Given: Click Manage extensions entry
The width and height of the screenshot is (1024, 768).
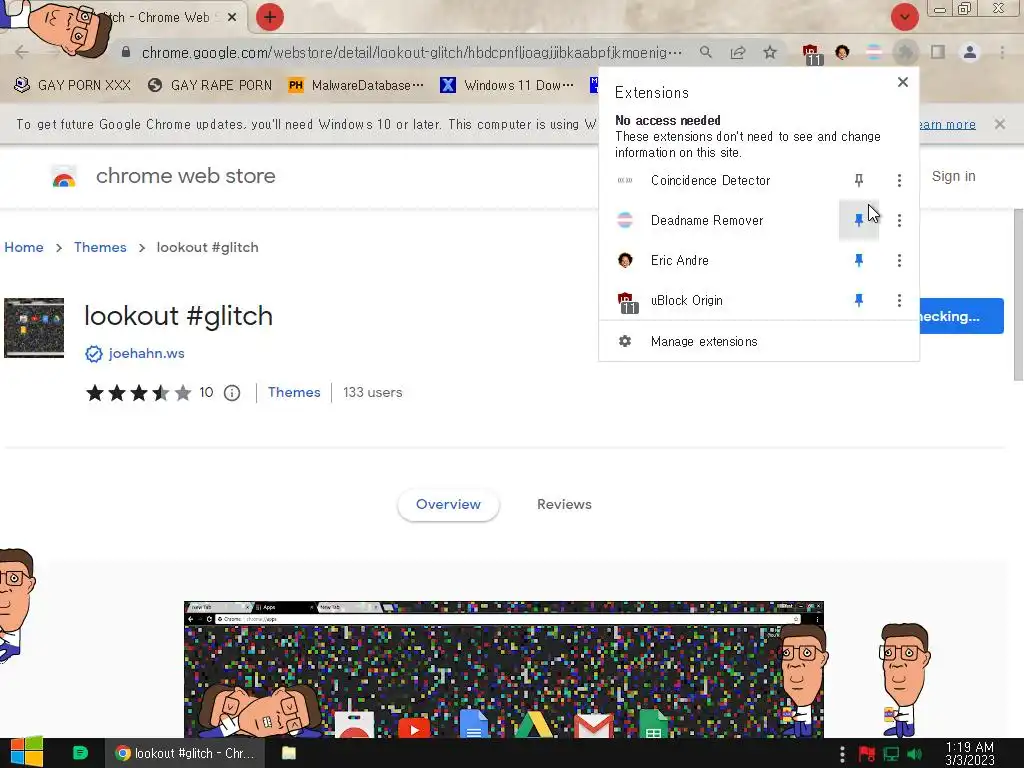Looking at the screenshot, I should [759, 342].
